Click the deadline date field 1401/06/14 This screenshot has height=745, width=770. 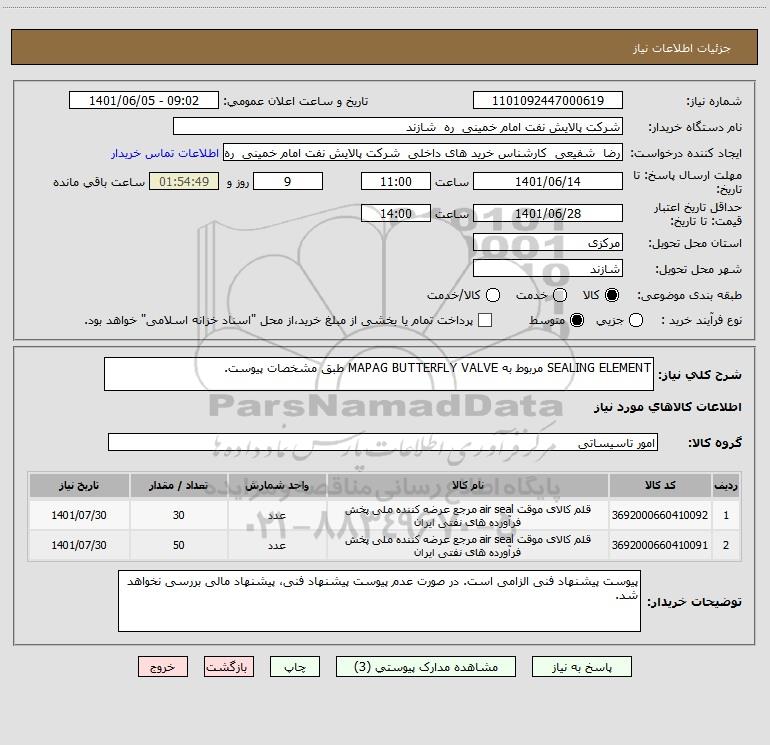click(x=548, y=181)
